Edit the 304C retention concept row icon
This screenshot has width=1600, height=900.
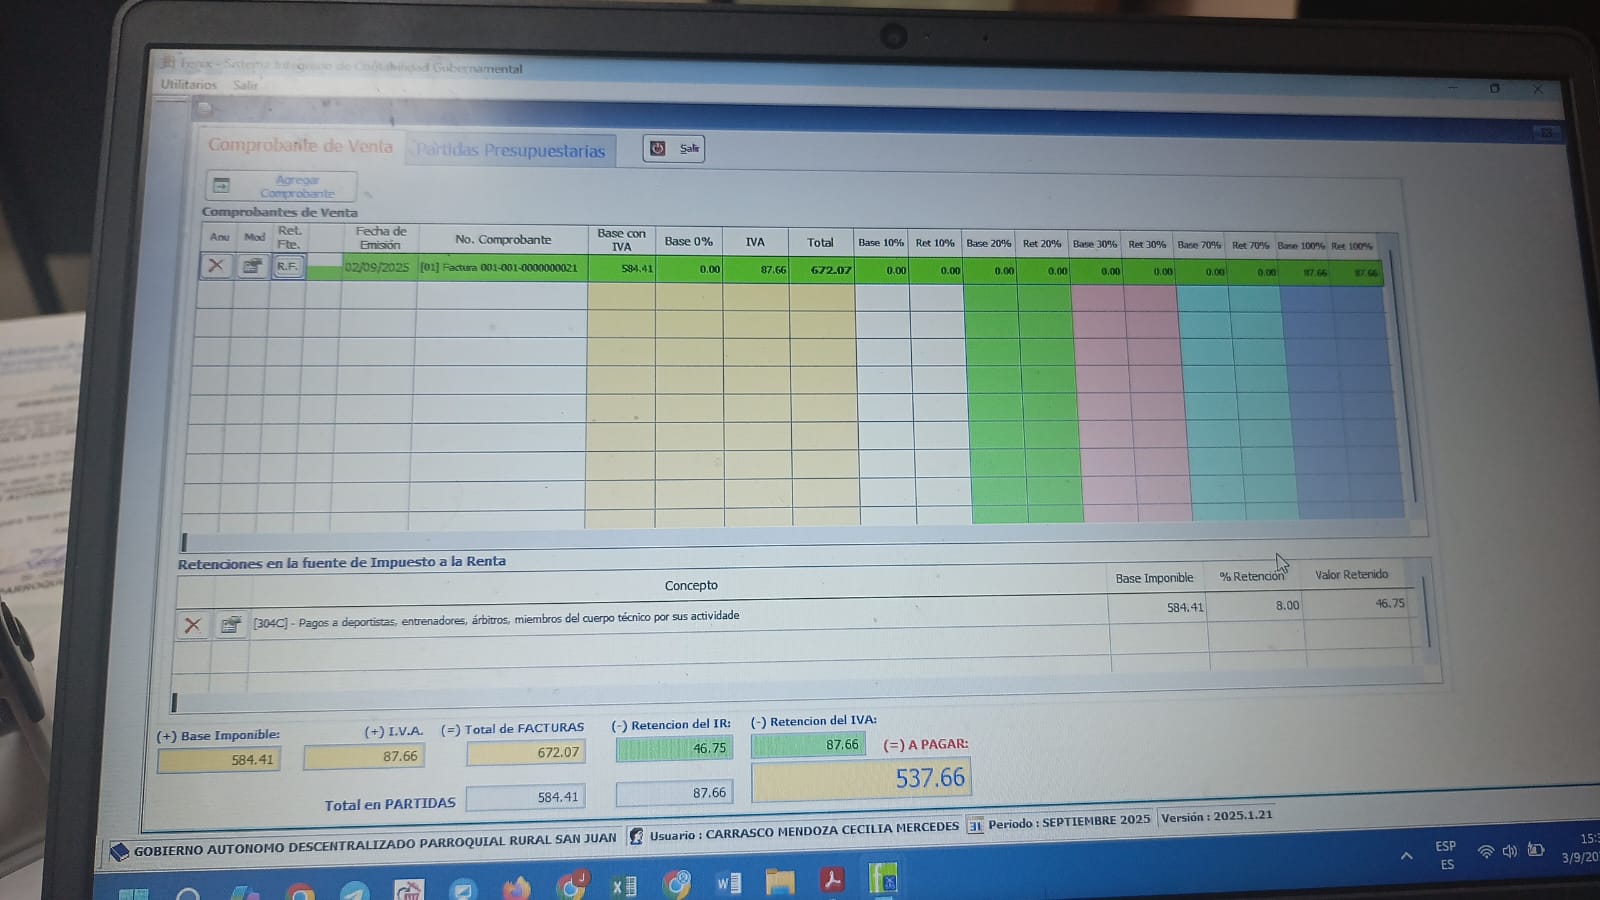tap(230, 625)
